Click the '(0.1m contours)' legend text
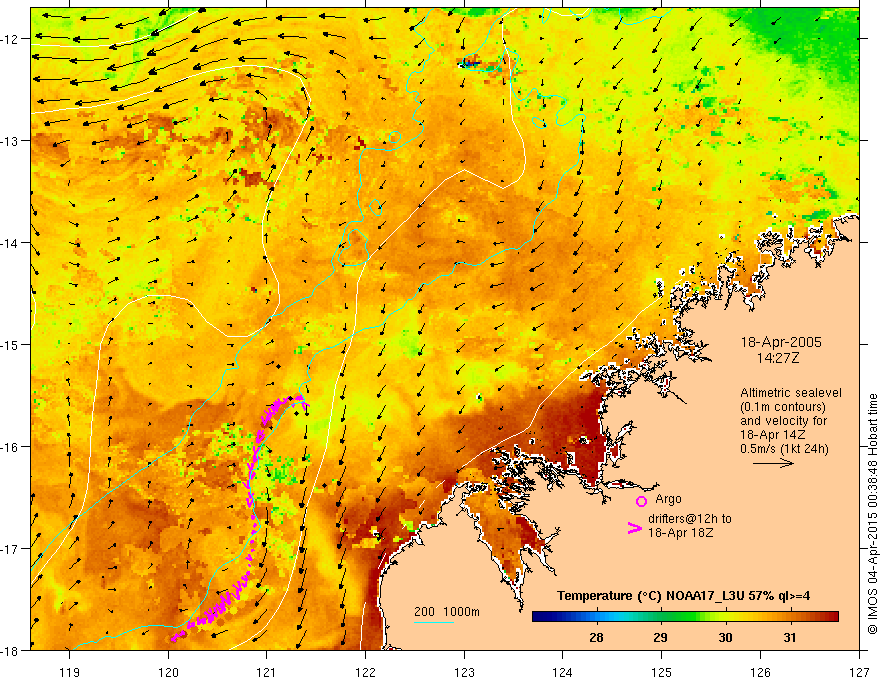Viewport: 880px width, 680px height. click(x=783, y=407)
